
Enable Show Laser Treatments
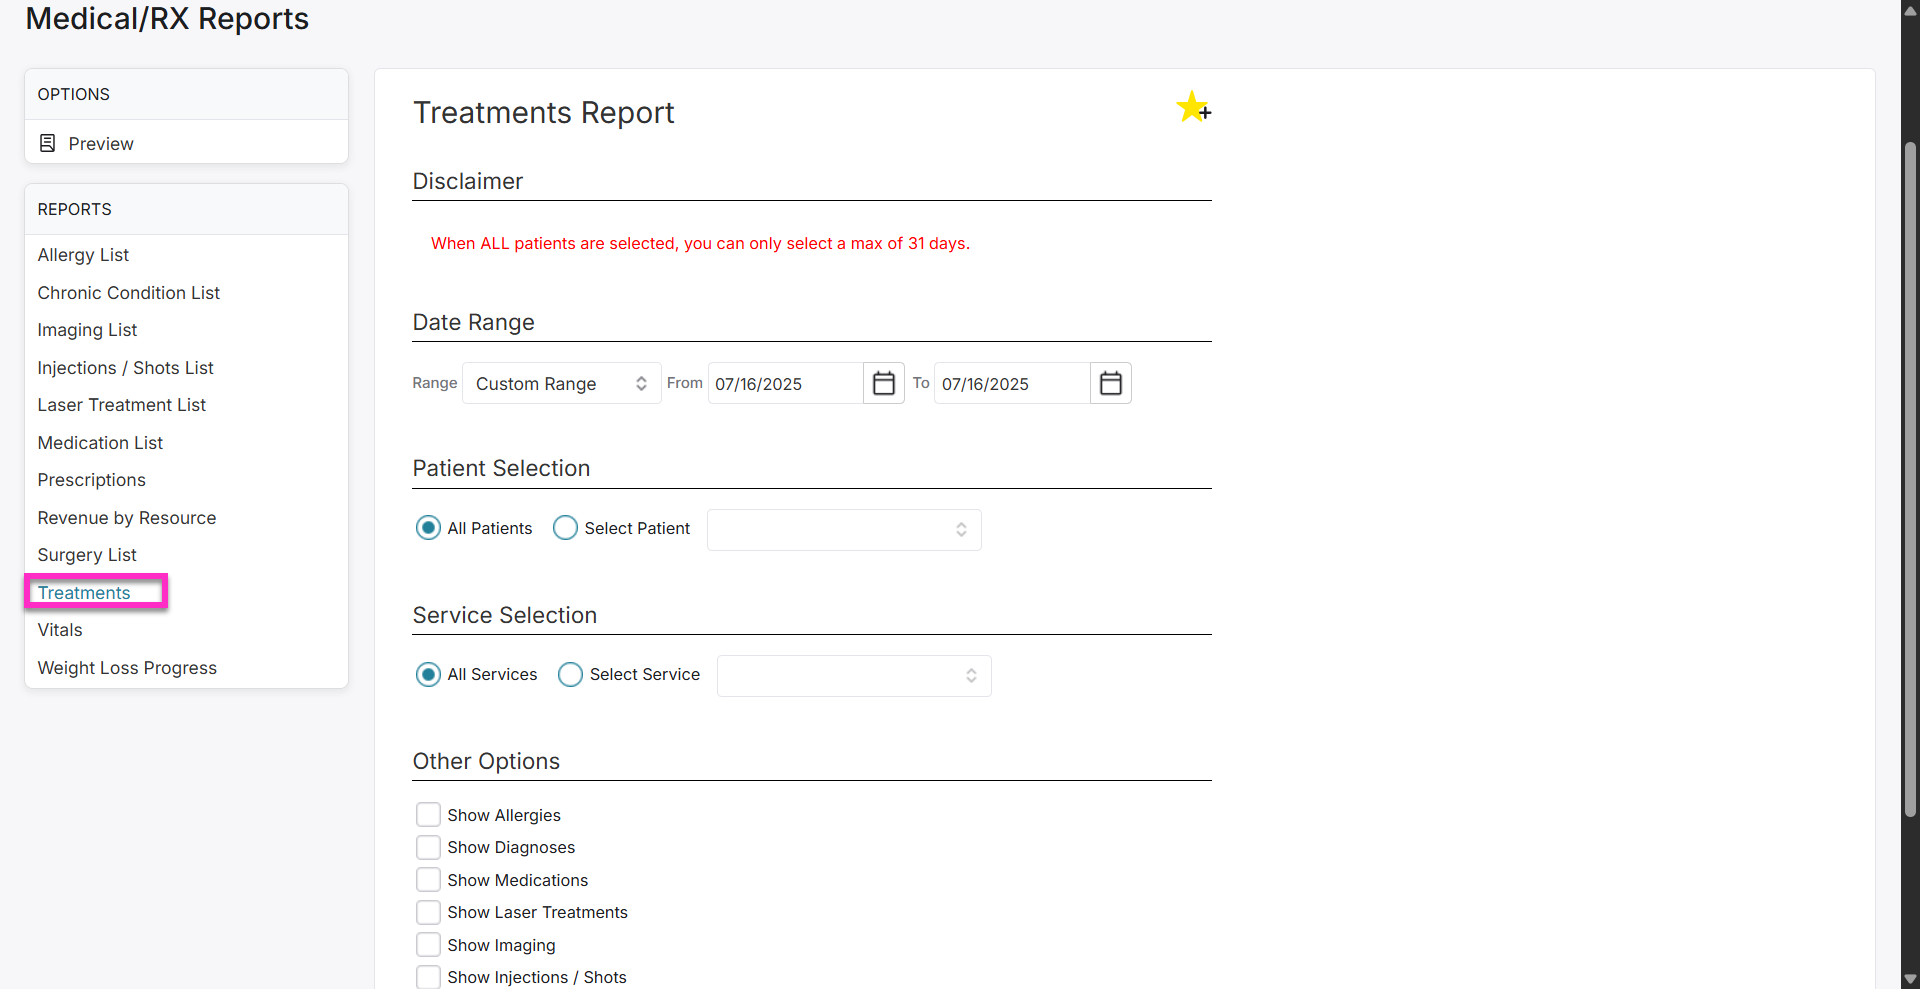(428, 911)
